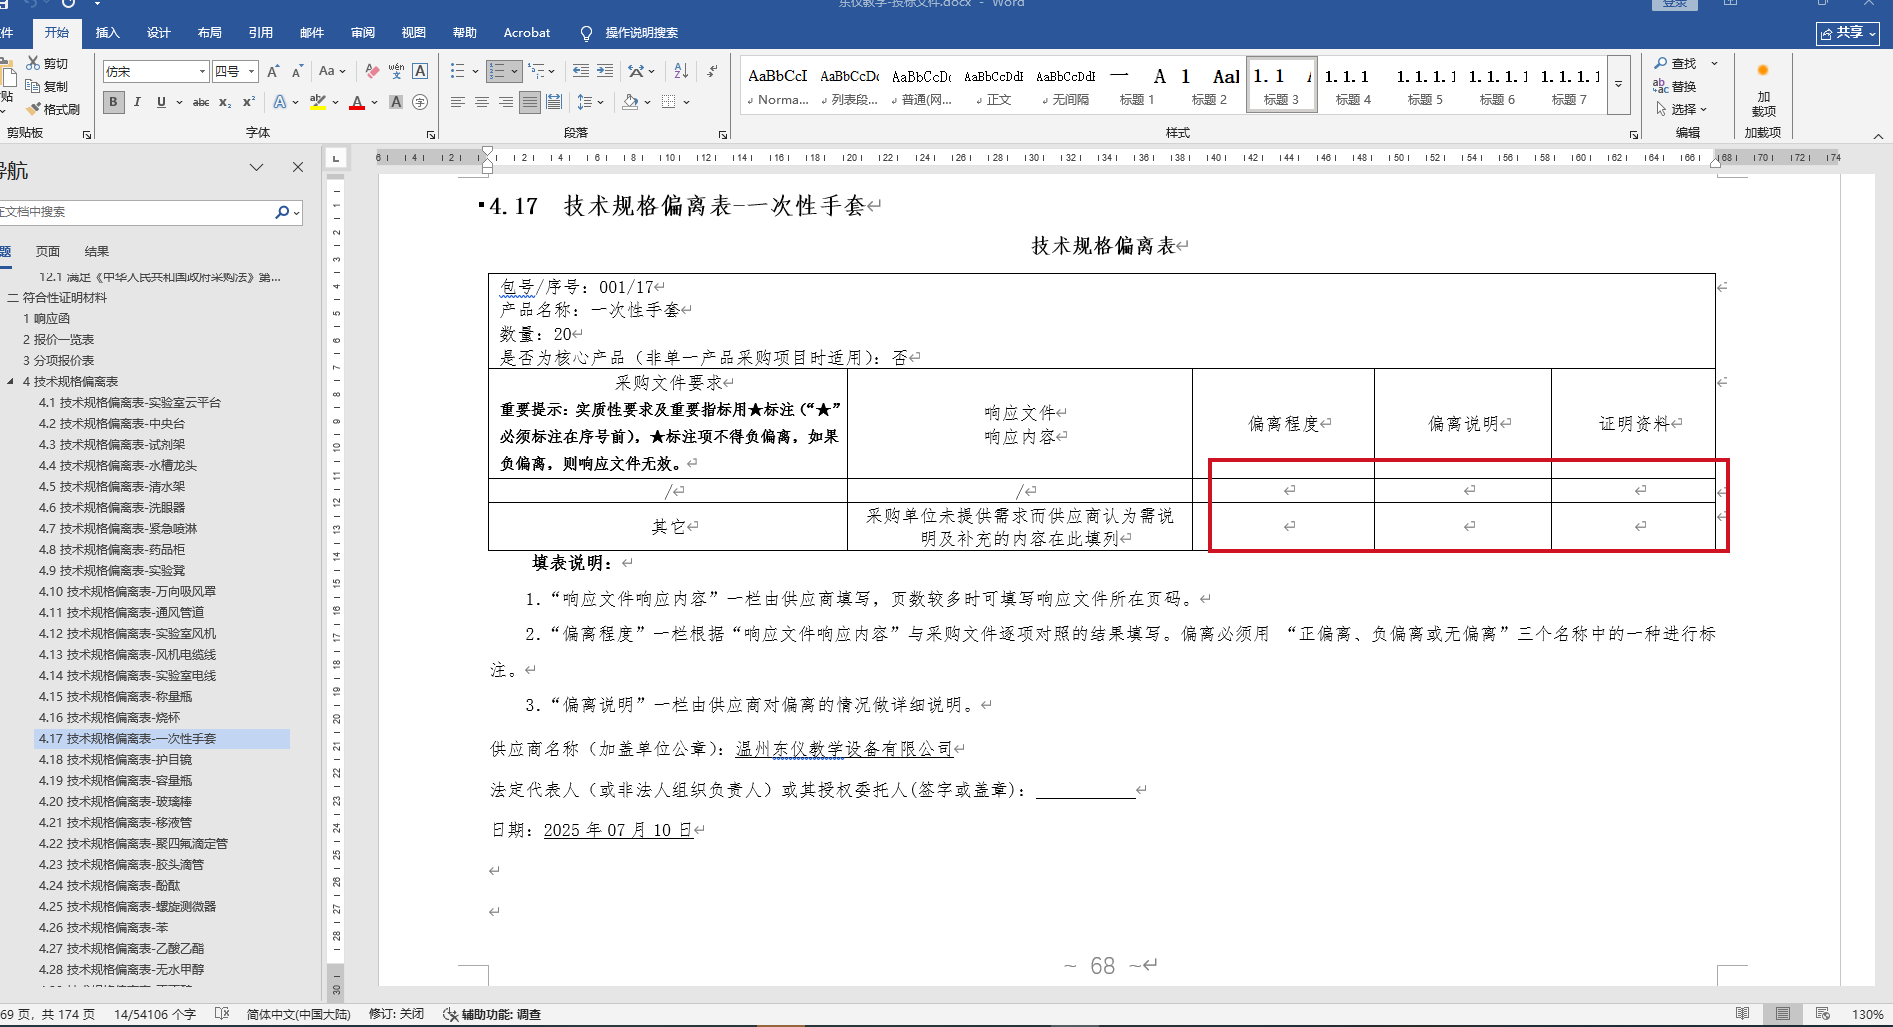Toggle Italic formatting

[137, 102]
